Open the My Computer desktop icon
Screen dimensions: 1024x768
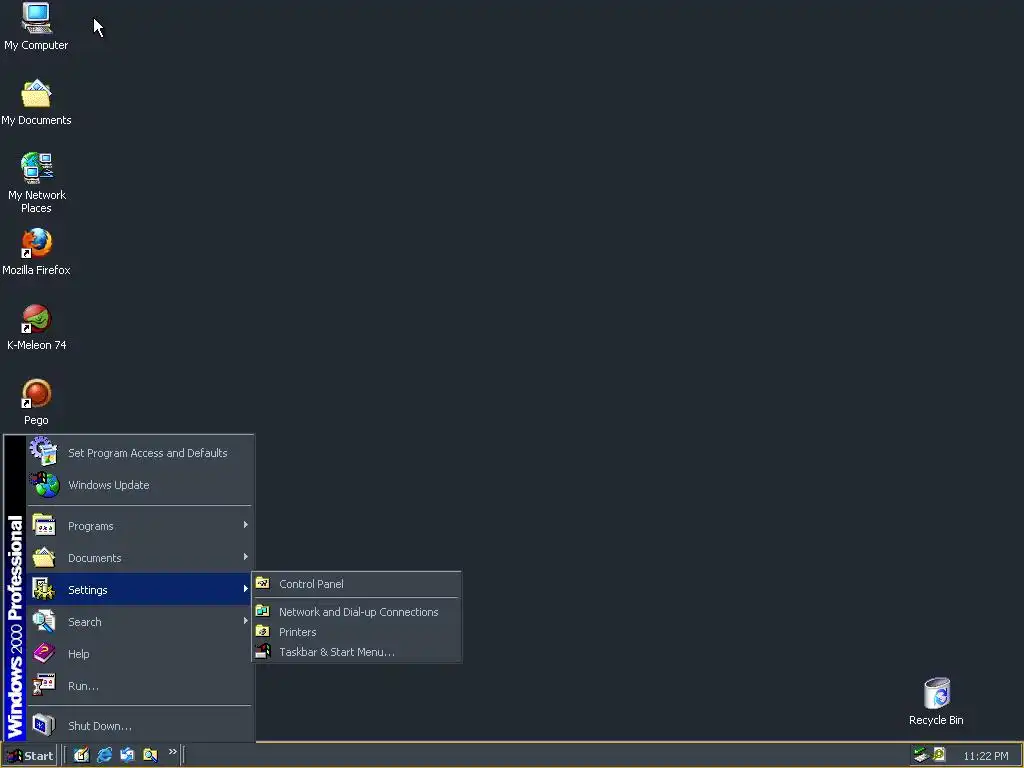tap(36, 27)
